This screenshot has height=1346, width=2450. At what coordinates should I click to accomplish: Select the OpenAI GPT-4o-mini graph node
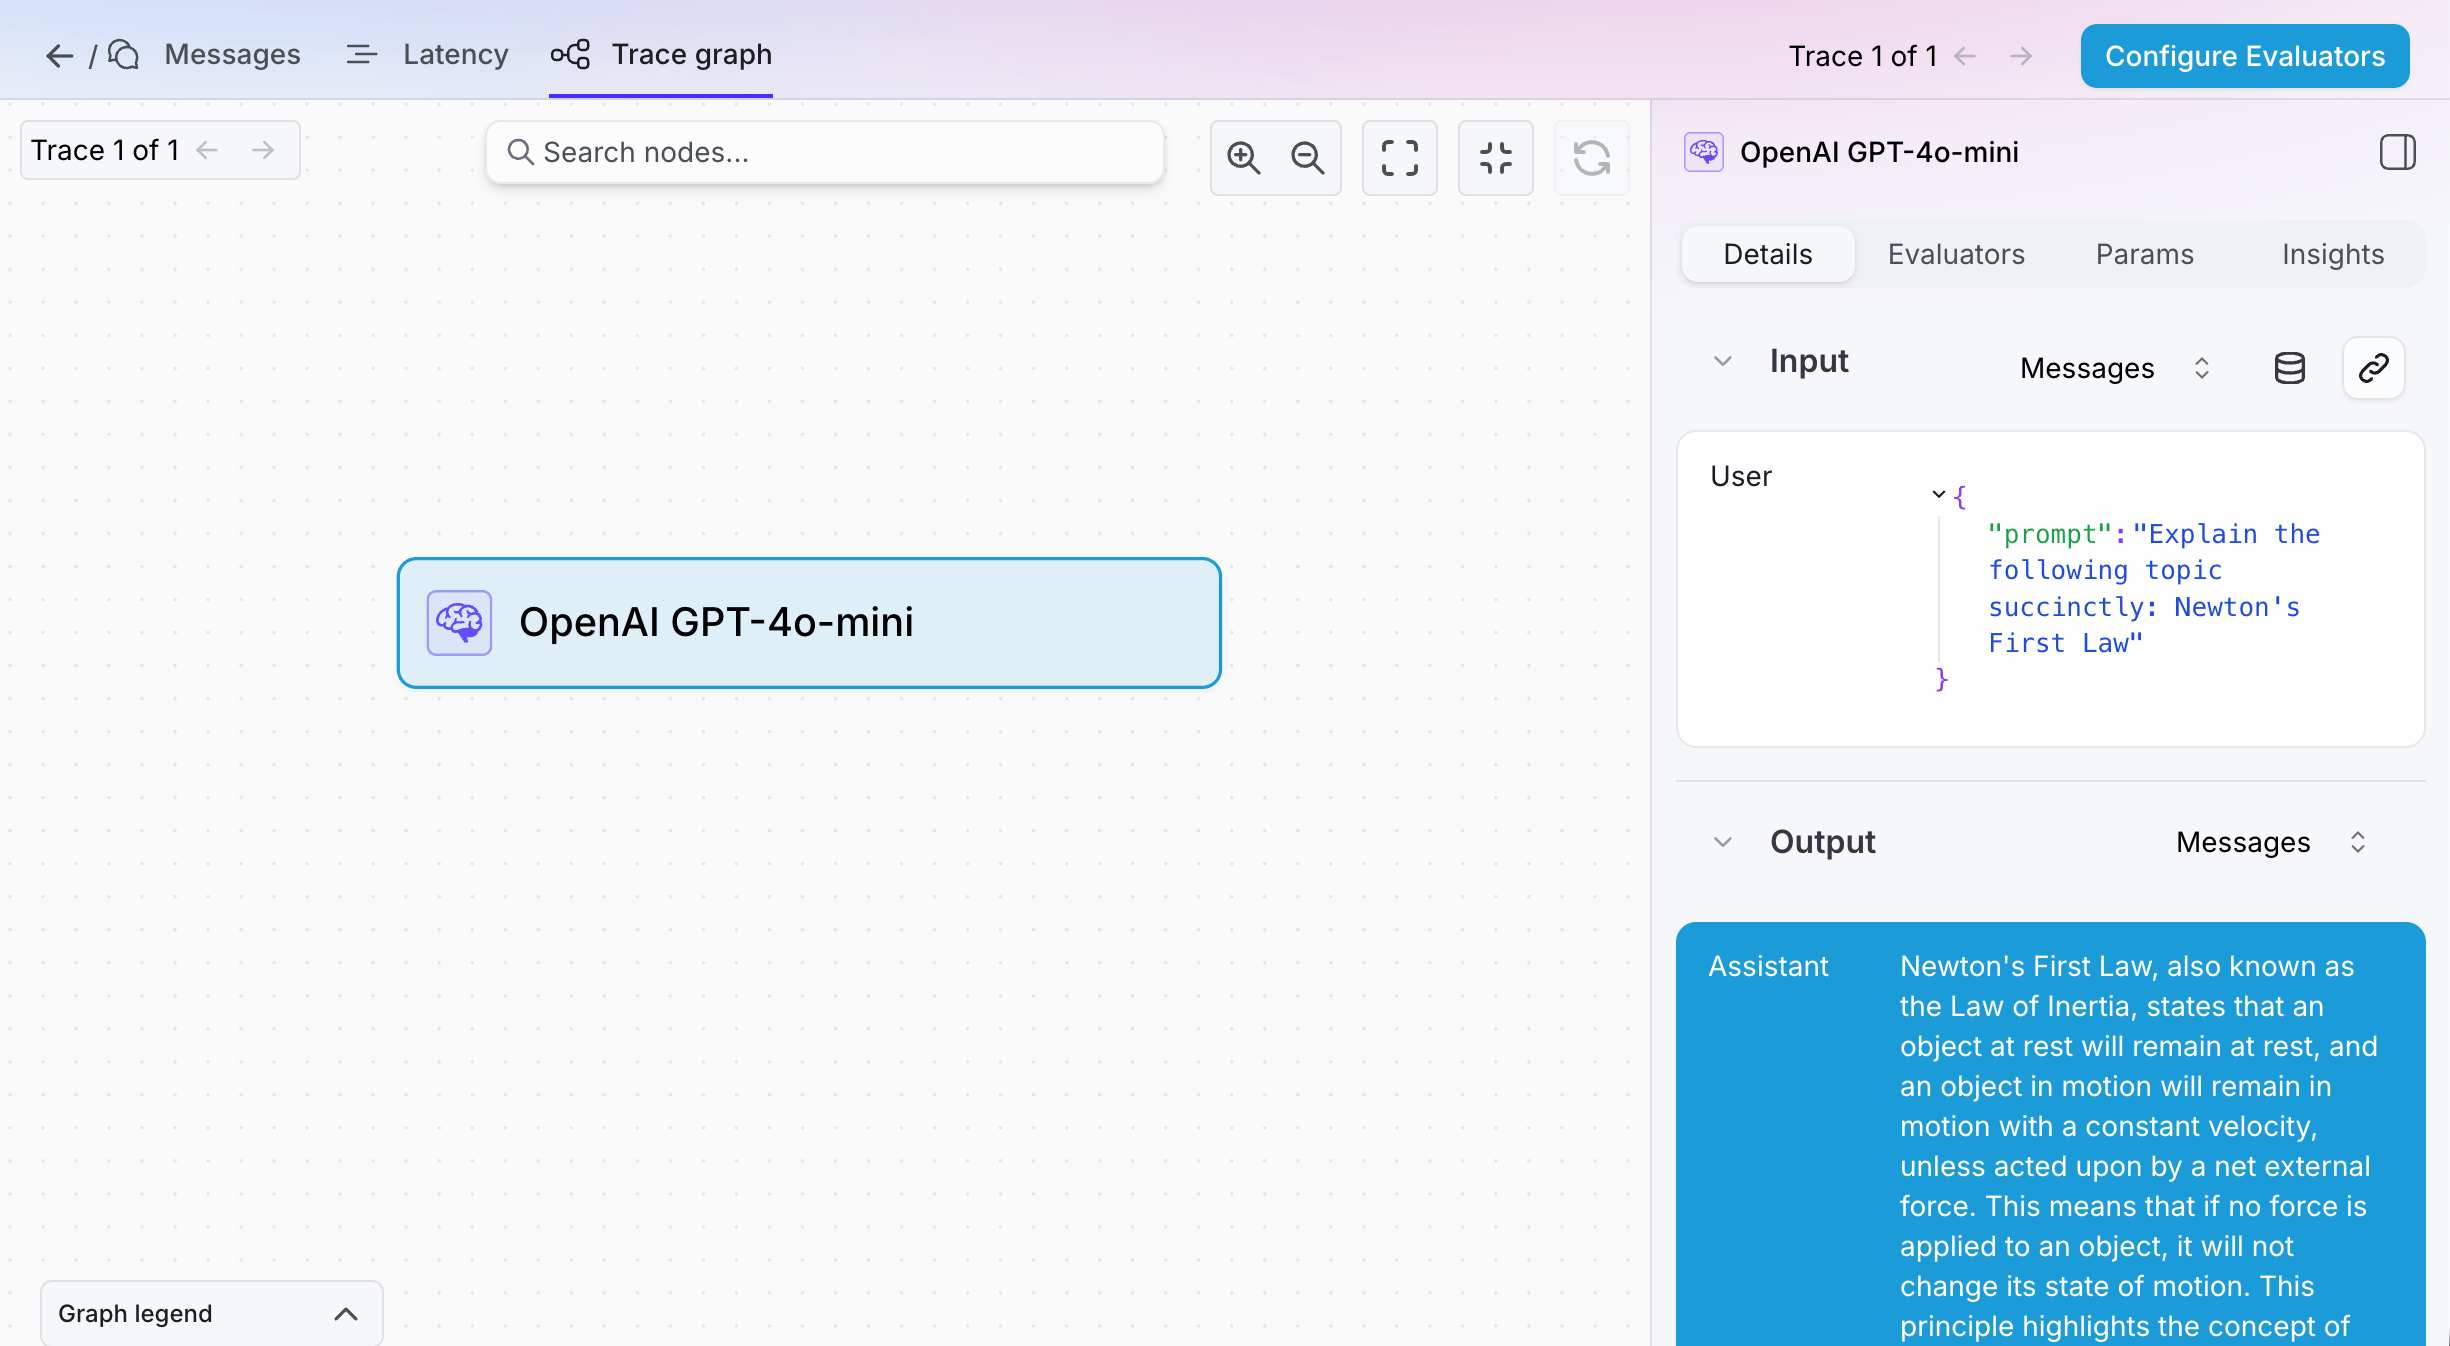pyautogui.click(x=809, y=623)
